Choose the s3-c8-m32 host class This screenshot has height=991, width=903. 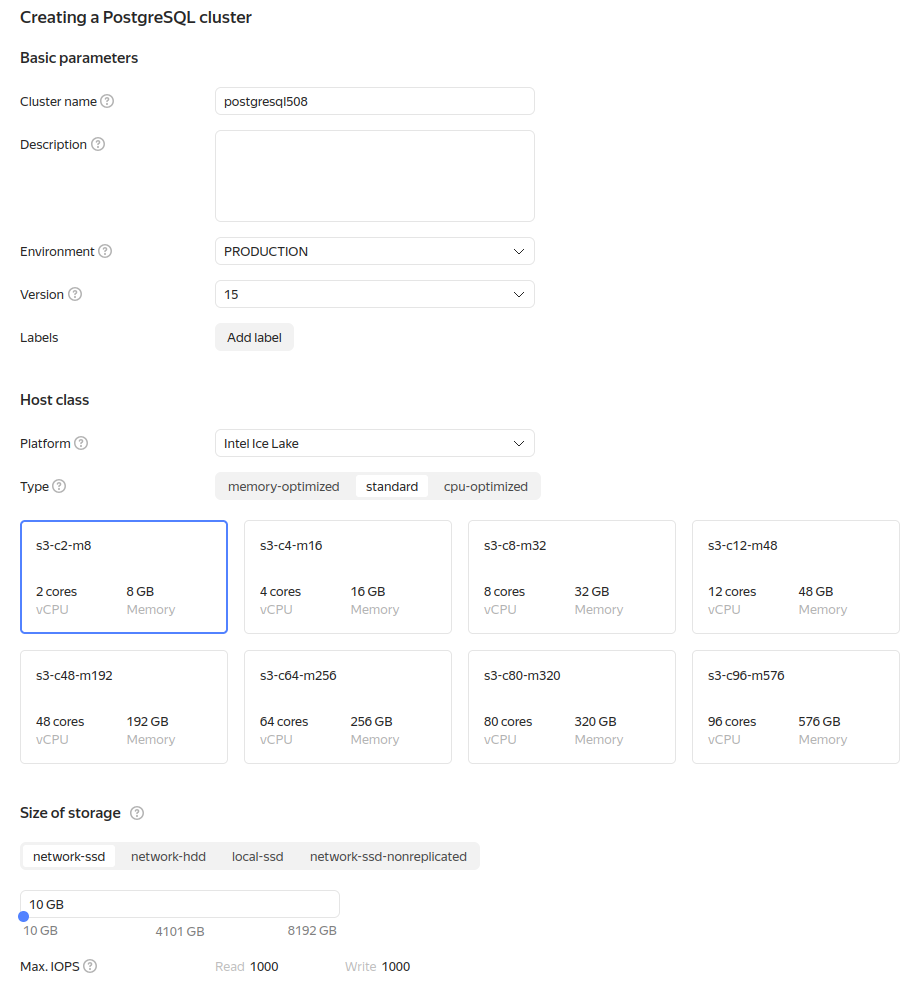571,577
